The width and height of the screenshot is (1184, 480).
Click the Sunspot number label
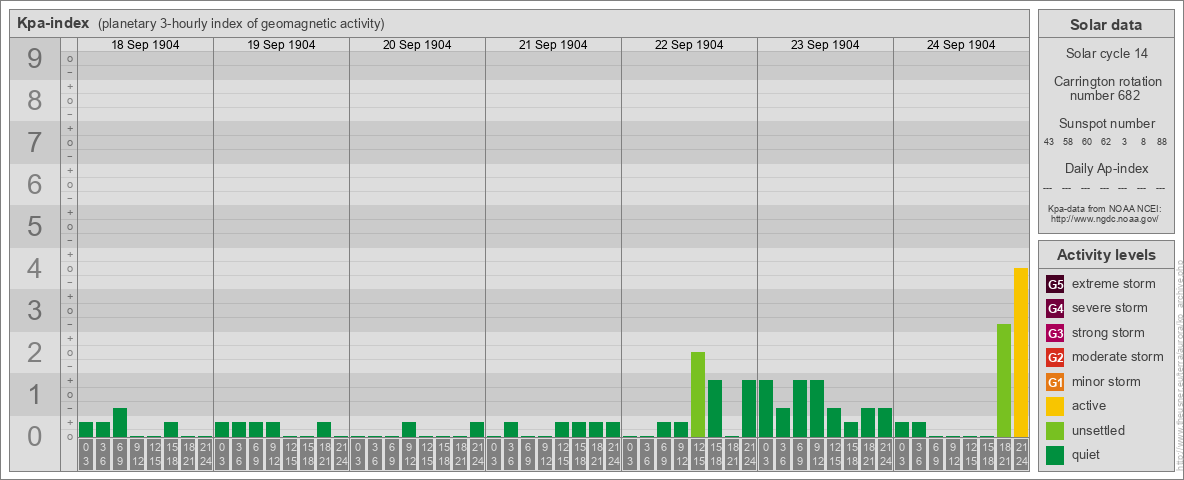click(x=1105, y=124)
